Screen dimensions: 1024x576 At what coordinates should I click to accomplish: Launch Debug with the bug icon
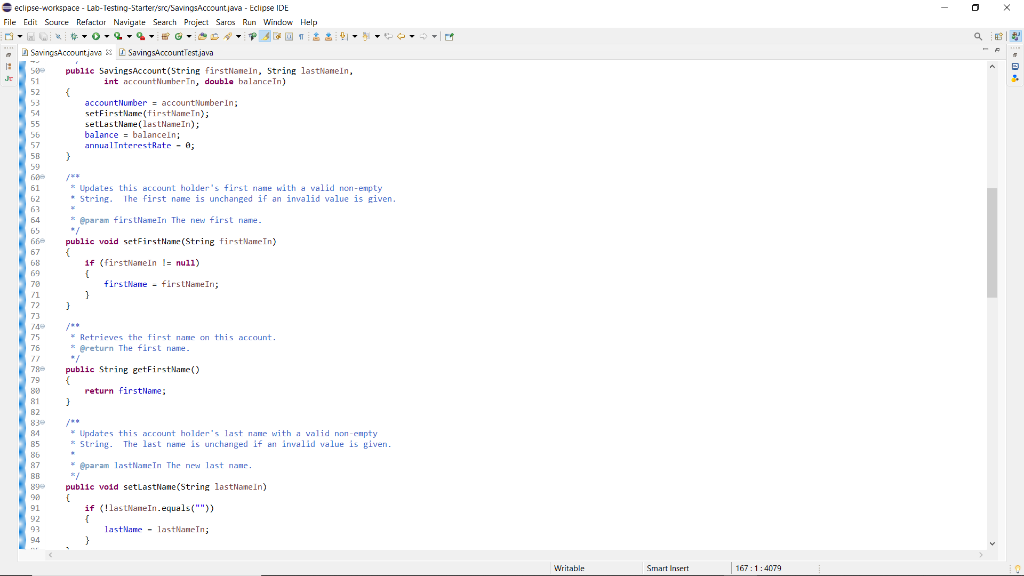(74, 37)
